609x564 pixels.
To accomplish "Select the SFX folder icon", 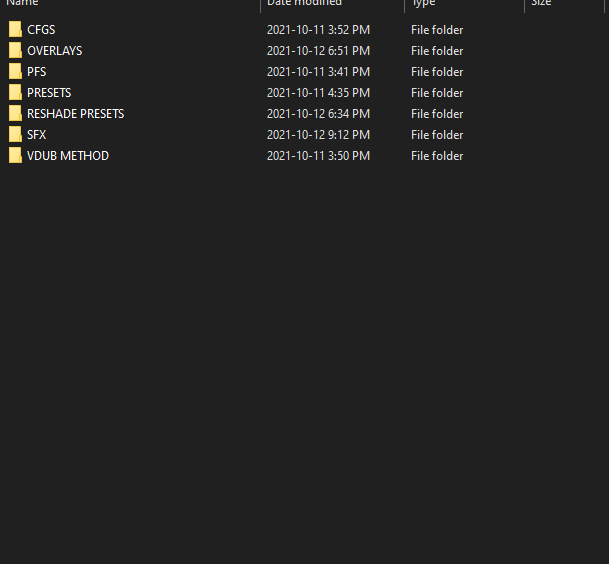I will click(15, 135).
